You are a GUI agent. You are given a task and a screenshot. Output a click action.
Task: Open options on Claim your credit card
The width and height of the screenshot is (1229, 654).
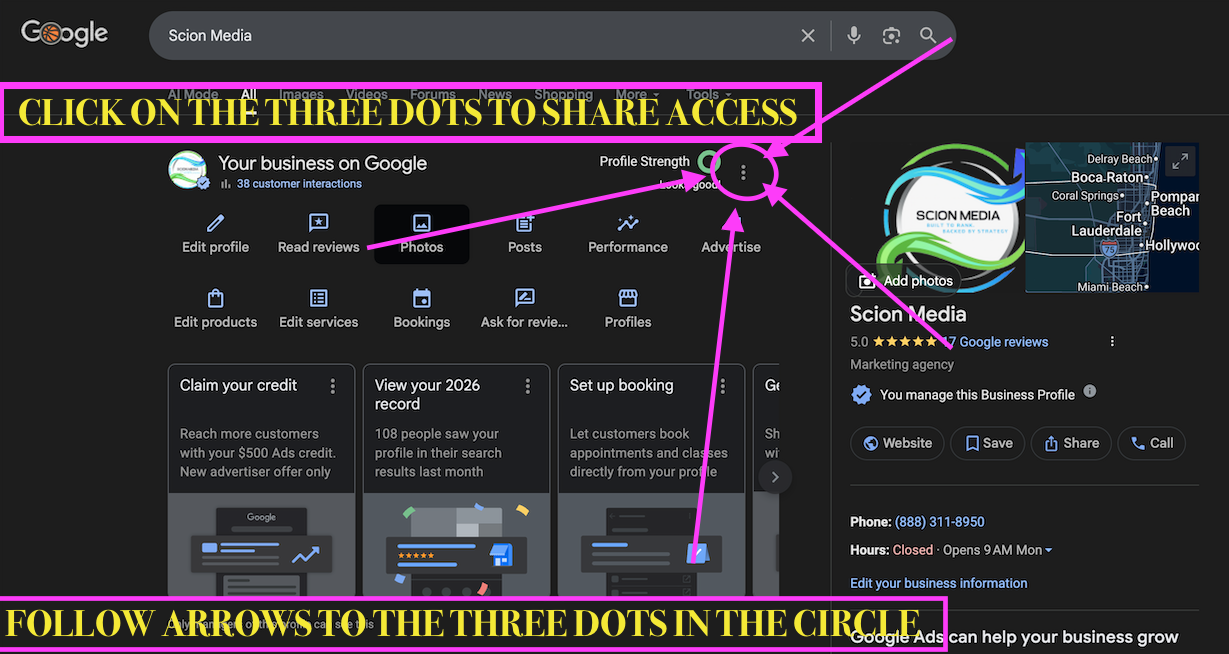click(x=333, y=386)
